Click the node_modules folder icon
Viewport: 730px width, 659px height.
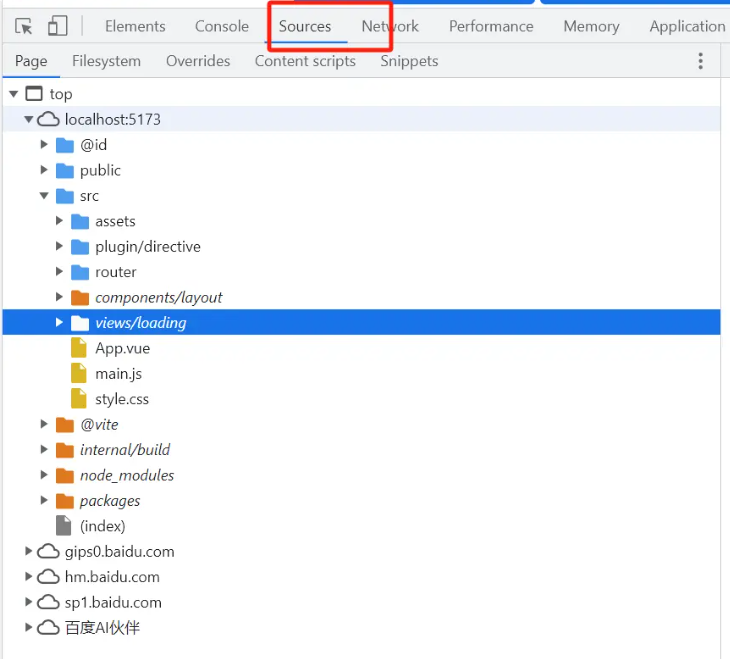click(x=65, y=475)
